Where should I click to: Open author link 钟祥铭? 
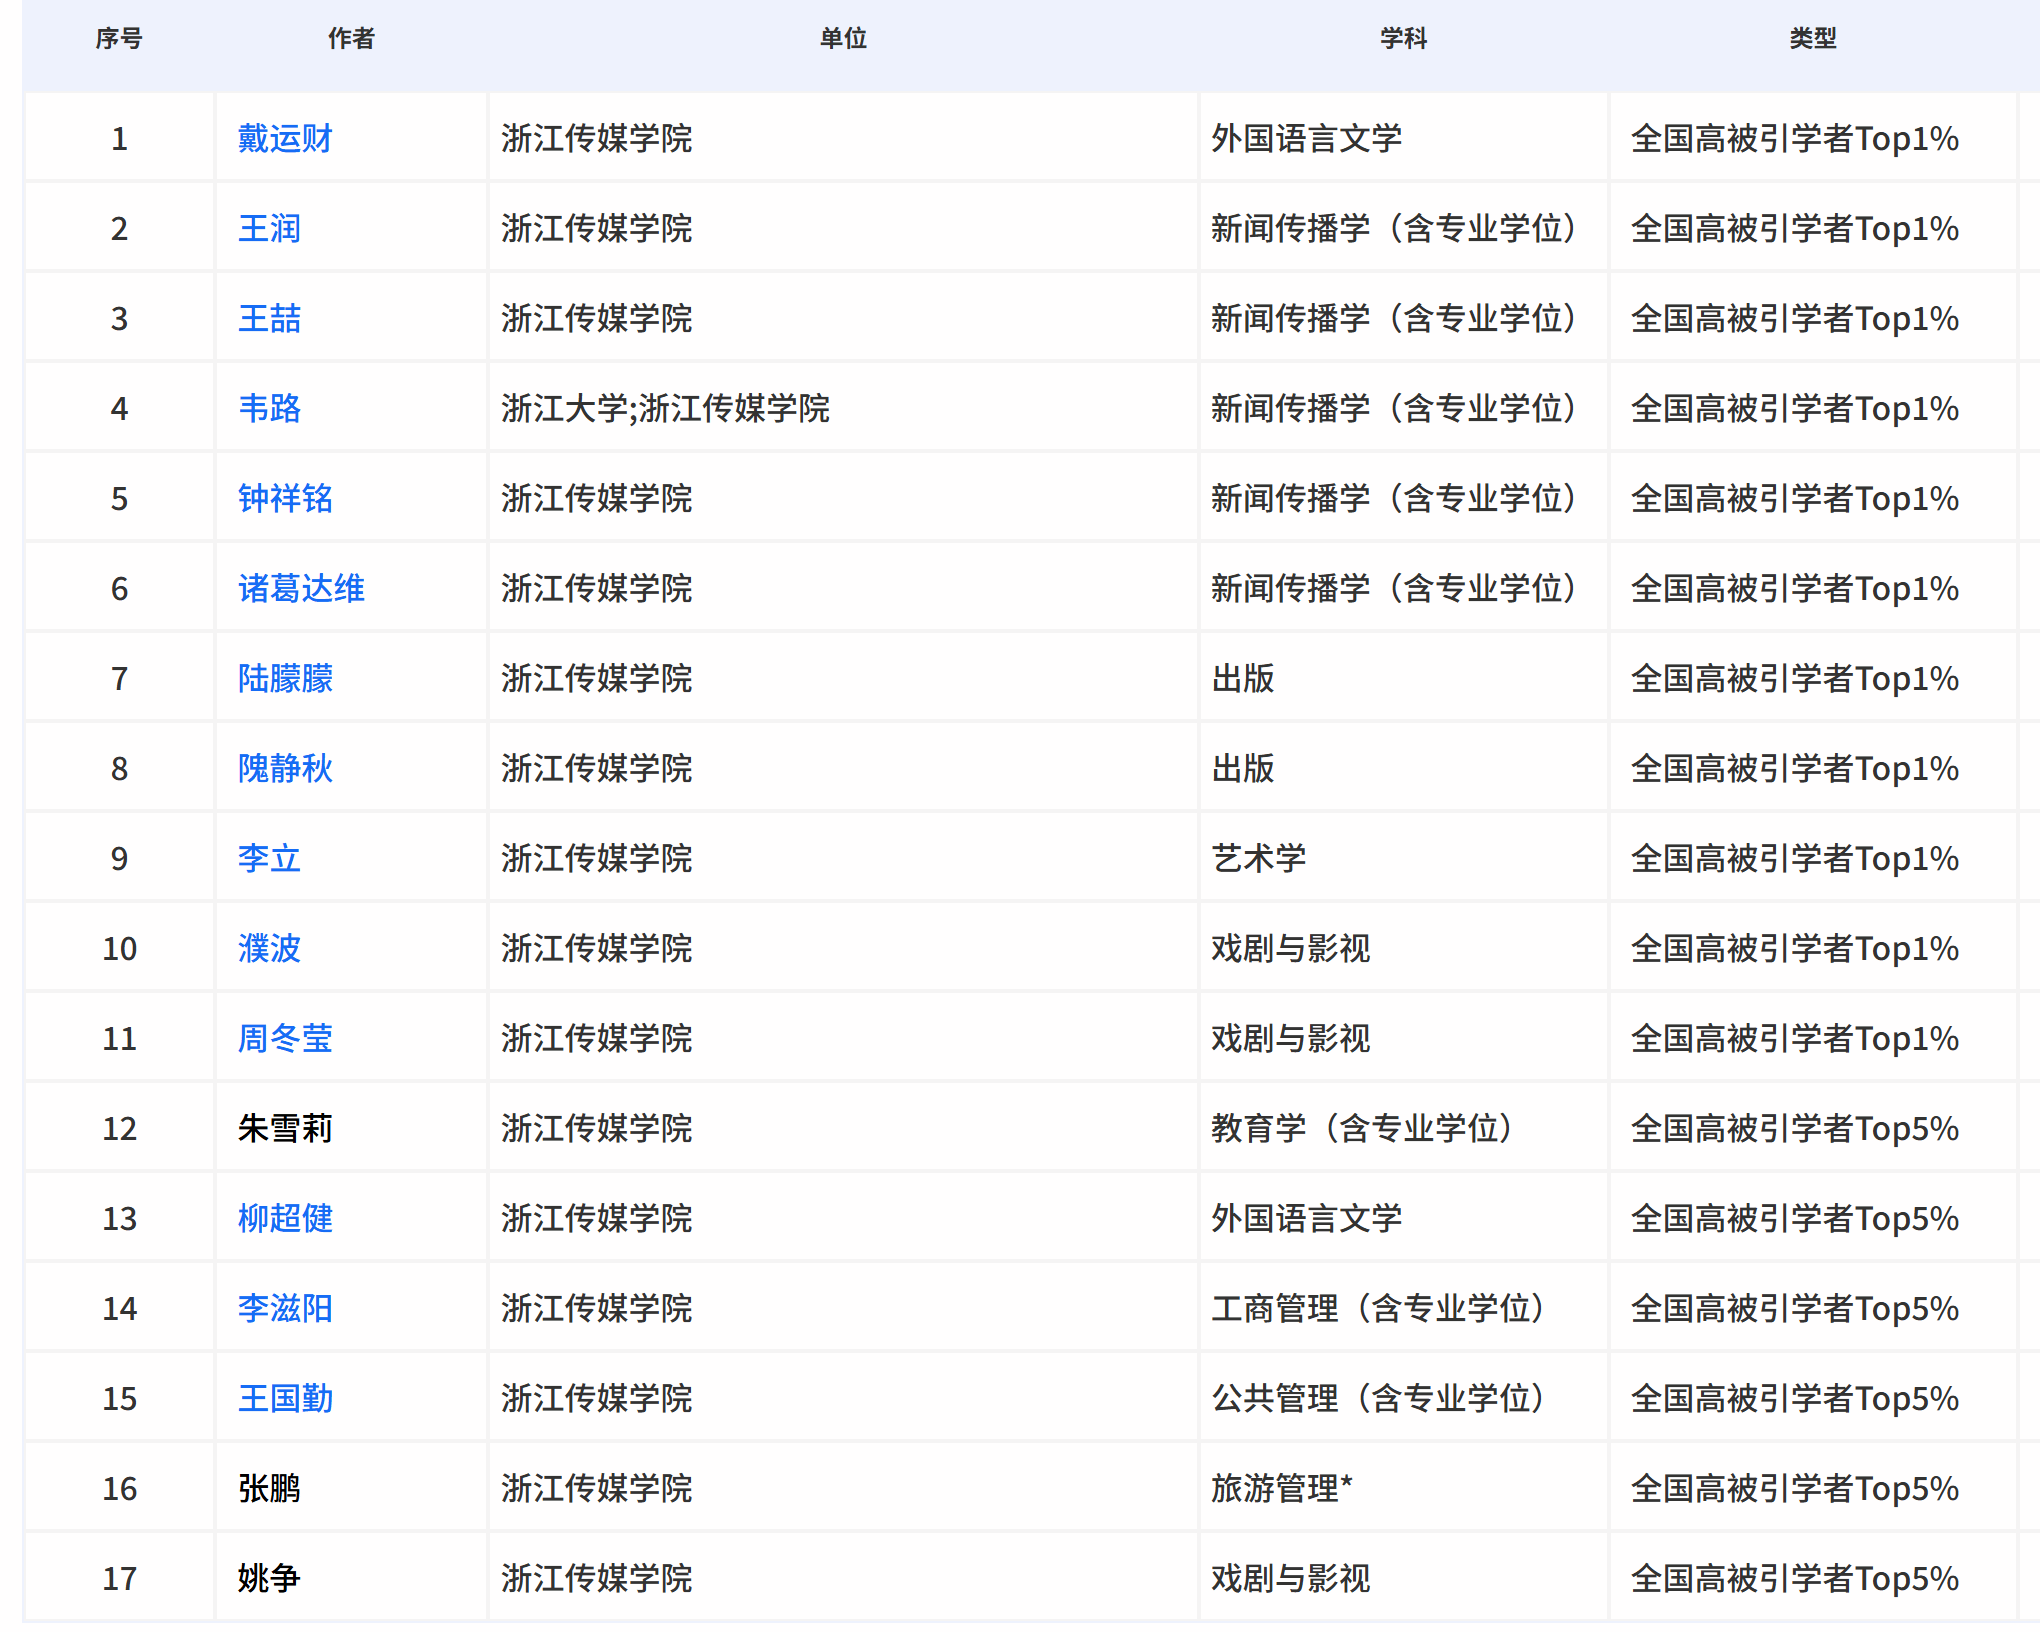[285, 498]
